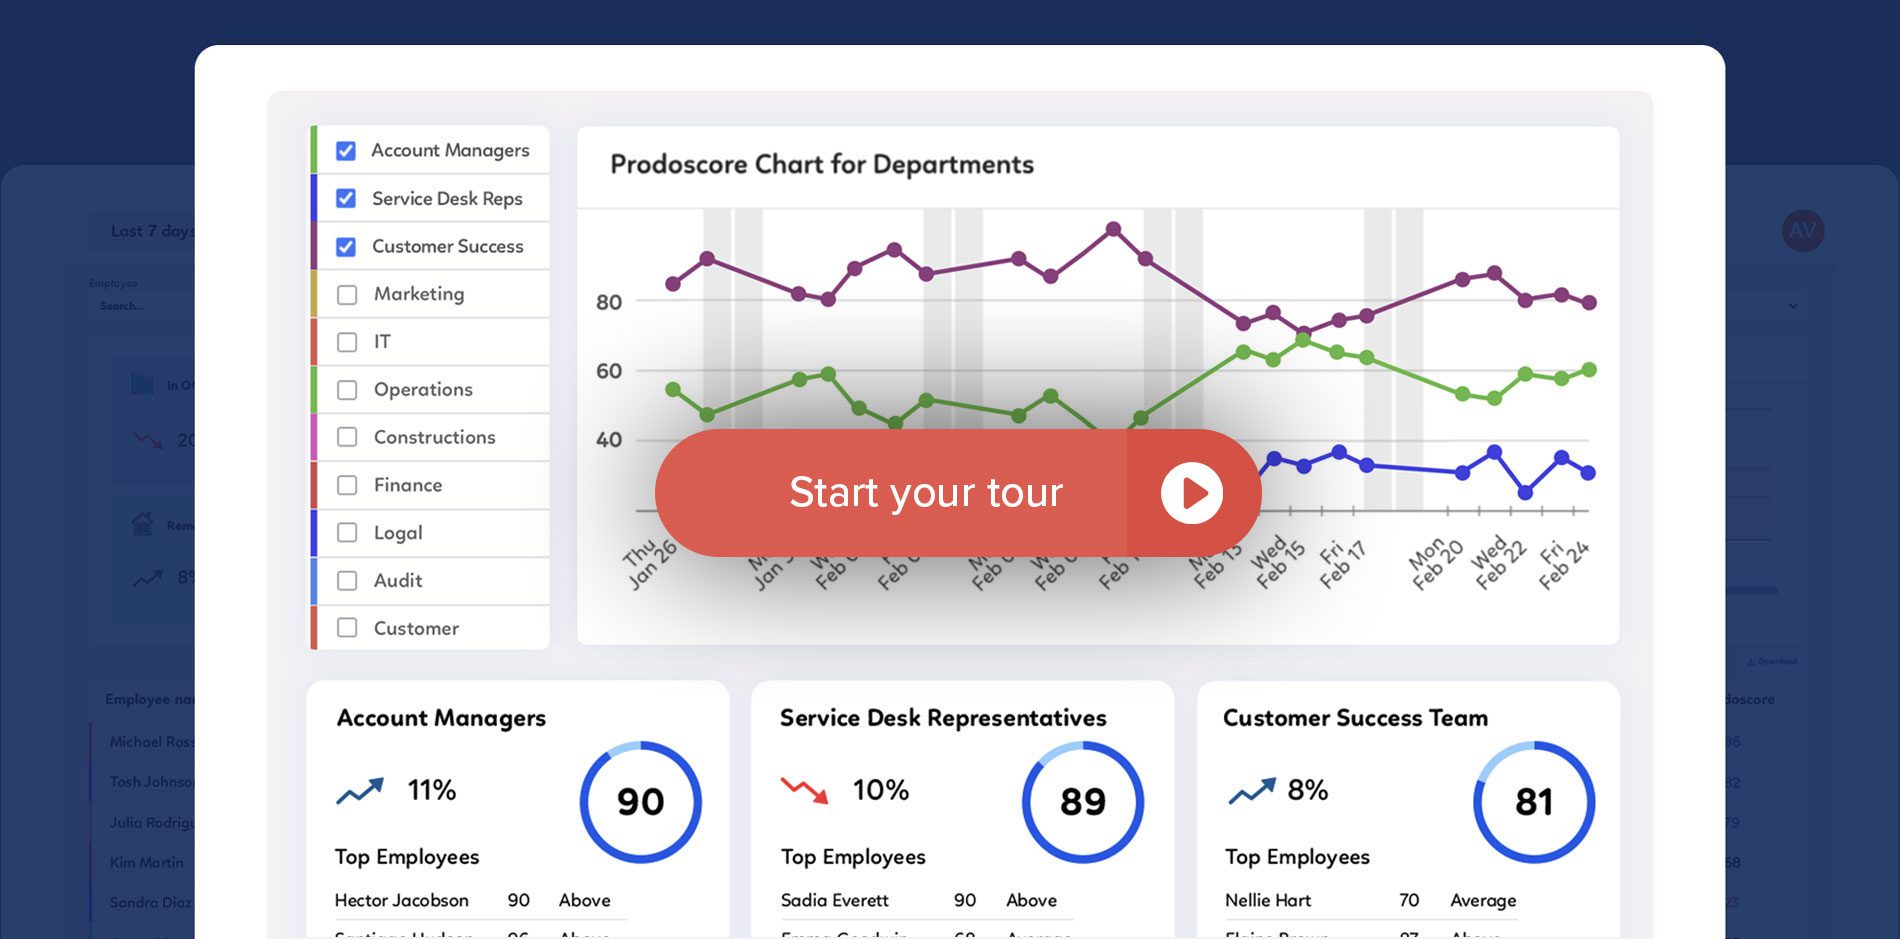Click the 40 y-axis label
Viewport: 1900px width, 939px height.
pyautogui.click(x=609, y=440)
